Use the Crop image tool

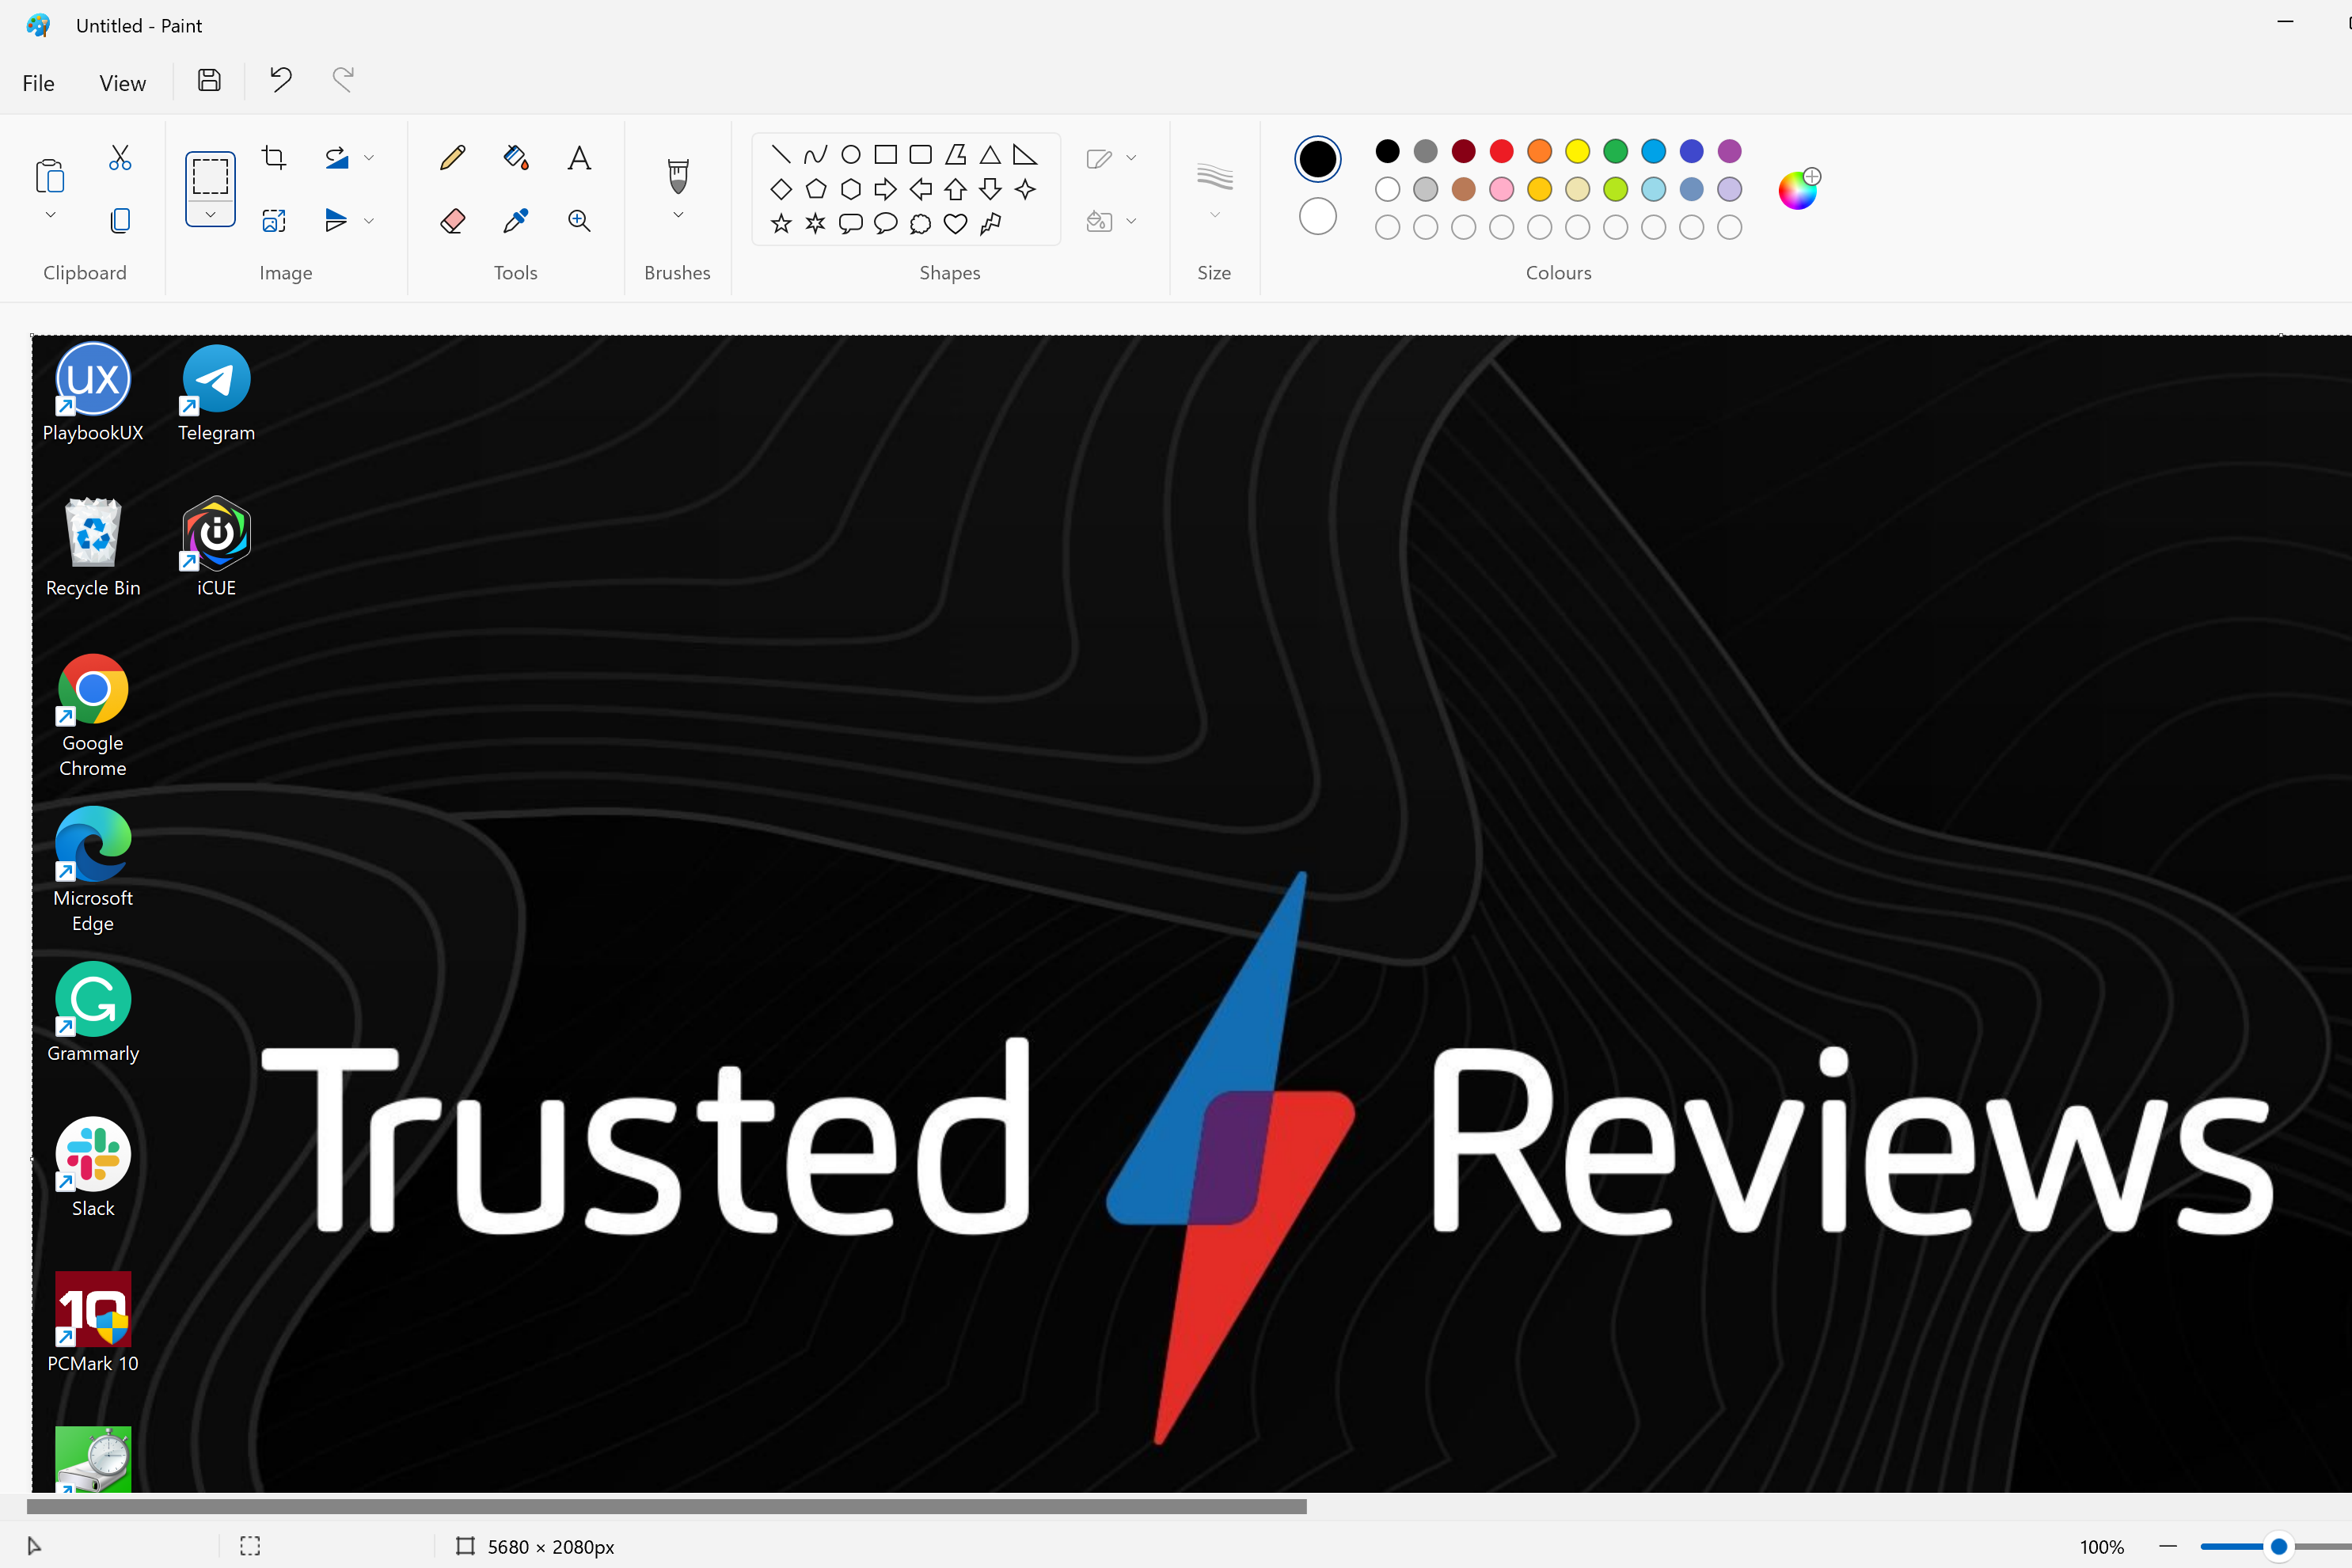point(274,158)
